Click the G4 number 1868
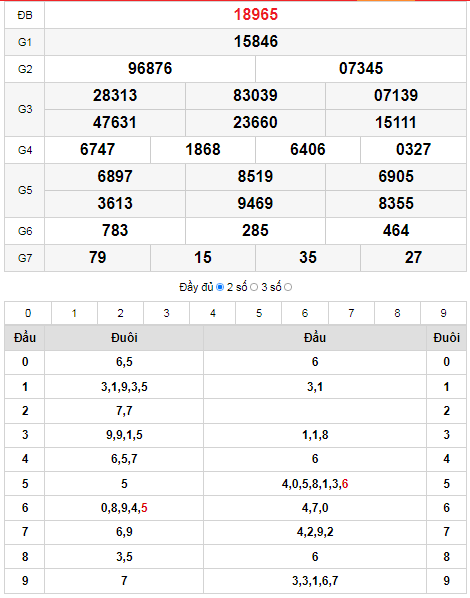This screenshot has height=598, width=470. click(203, 150)
